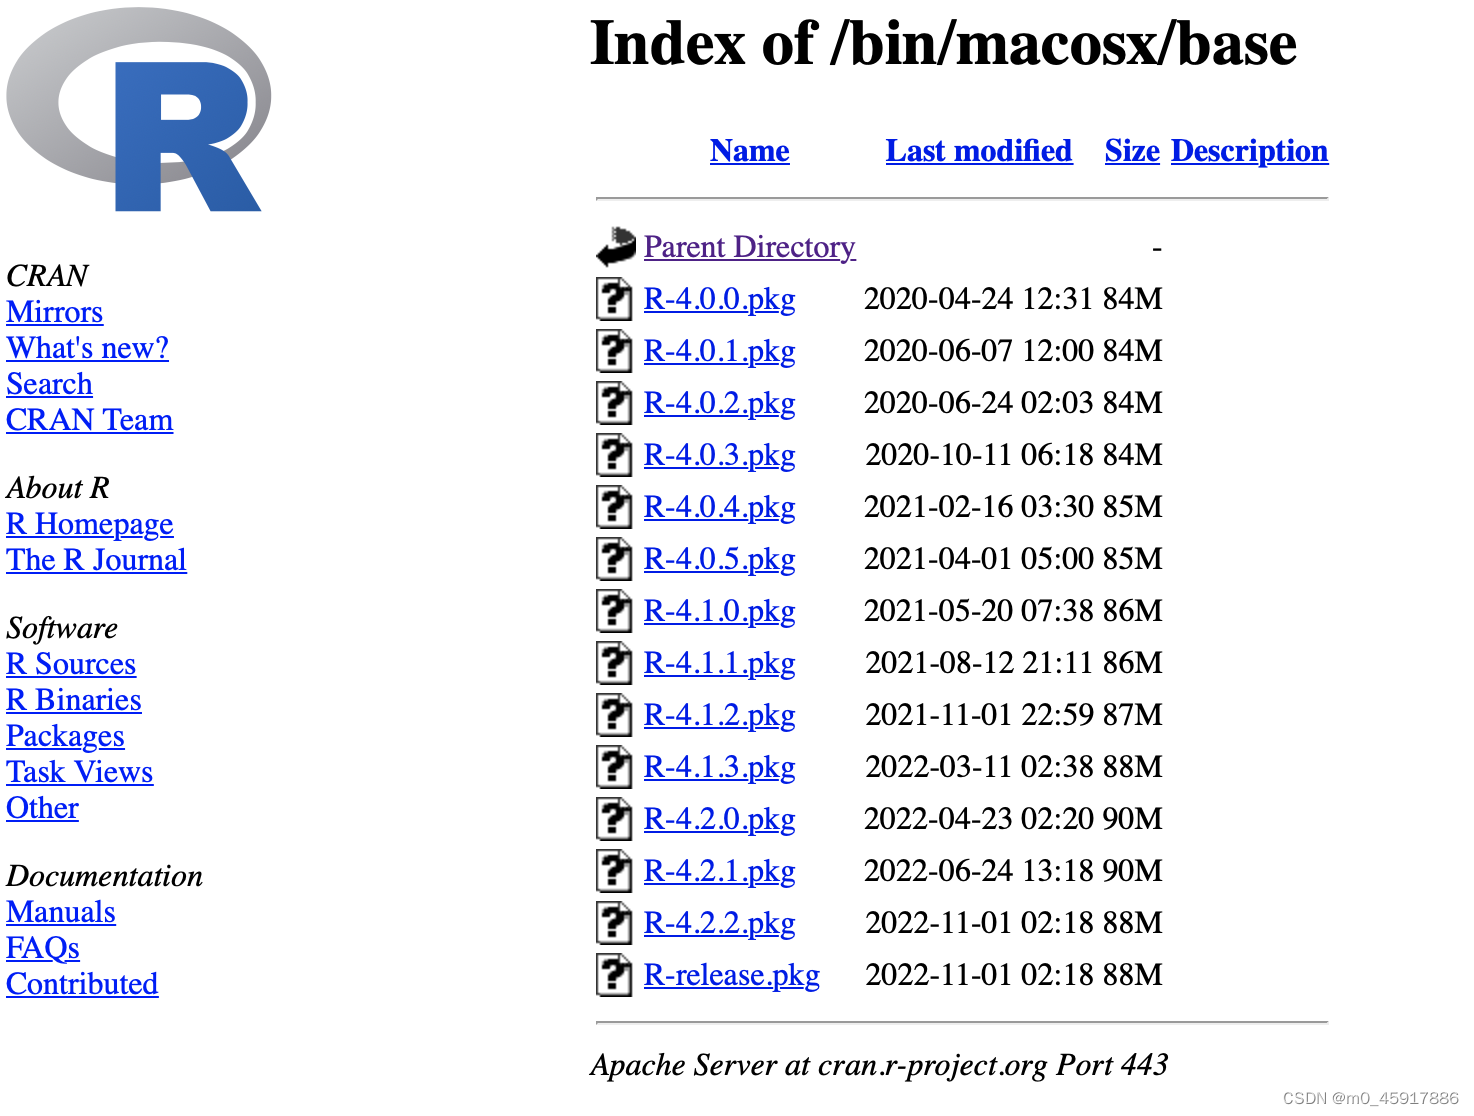Open The R Journal link
The height and width of the screenshot is (1116, 1474).
(x=97, y=560)
